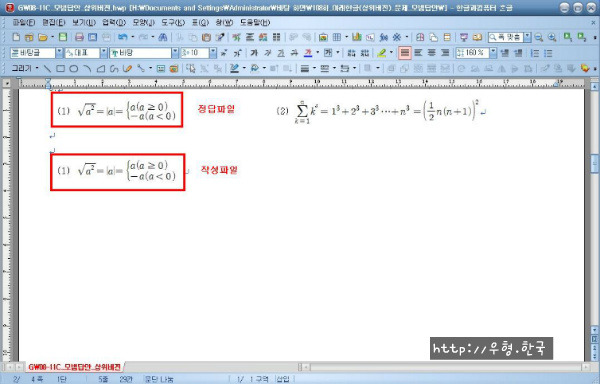Screen dimensions: 600x384
Task: Close the document with the menu bar X
Action: [x=593, y=23]
